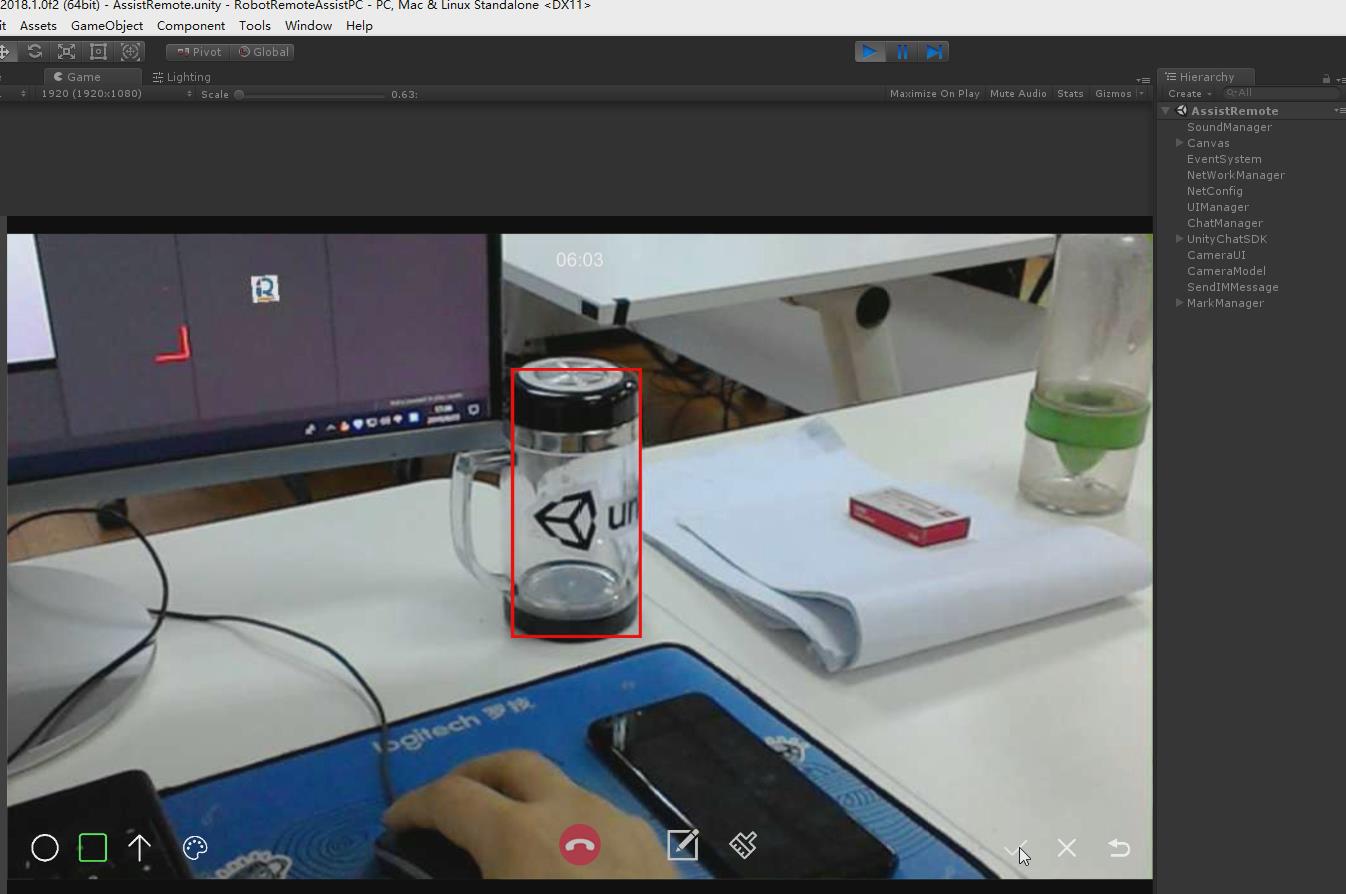
Task: Toggle the Hierarchy panel lock icon
Action: click(1326, 78)
